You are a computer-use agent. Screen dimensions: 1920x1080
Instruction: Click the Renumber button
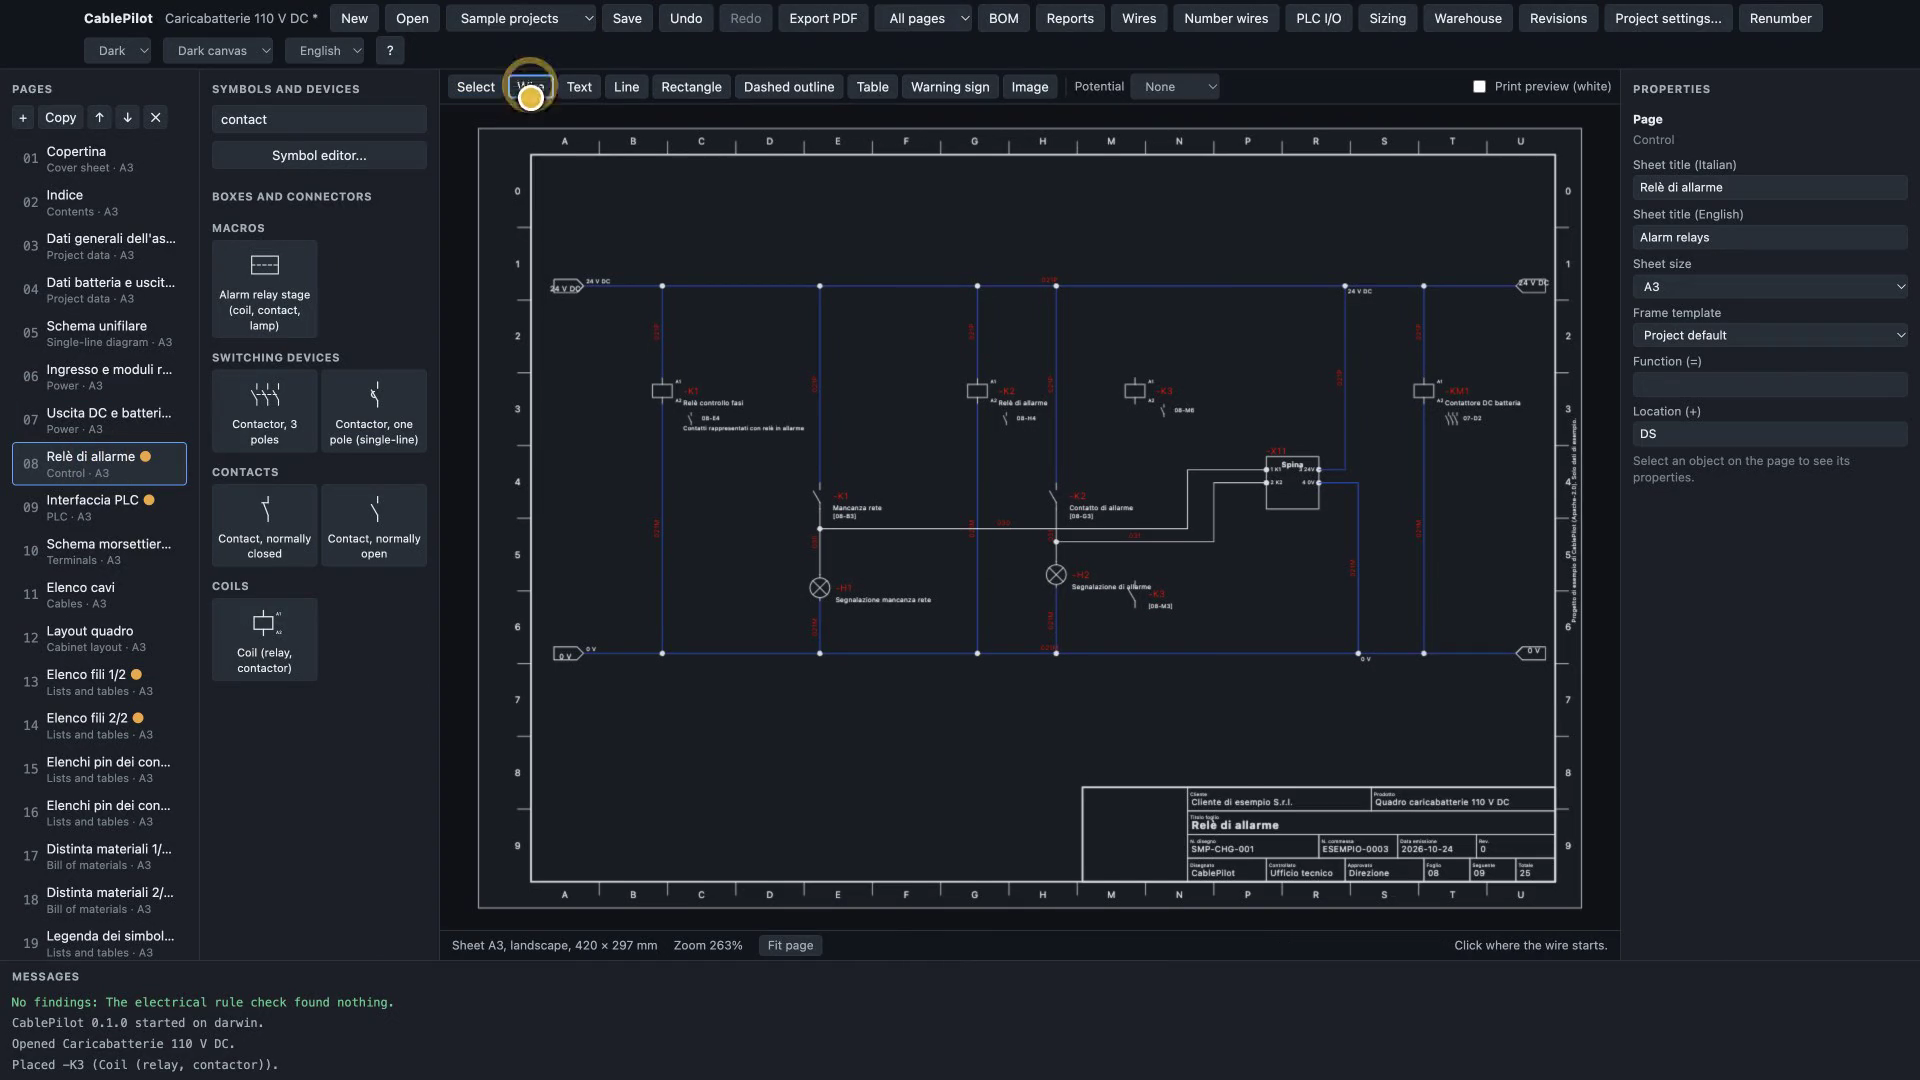(x=1780, y=19)
